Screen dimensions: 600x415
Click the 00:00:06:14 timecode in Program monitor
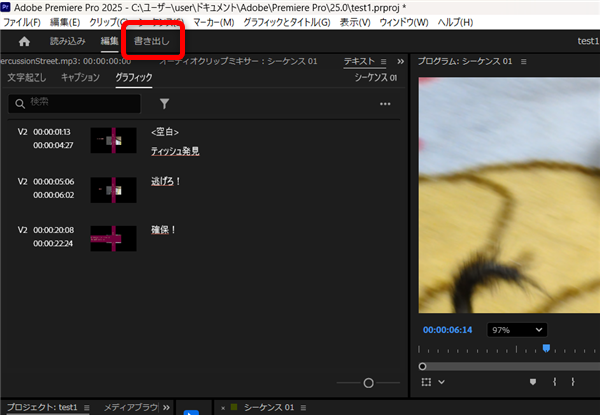(x=448, y=329)
